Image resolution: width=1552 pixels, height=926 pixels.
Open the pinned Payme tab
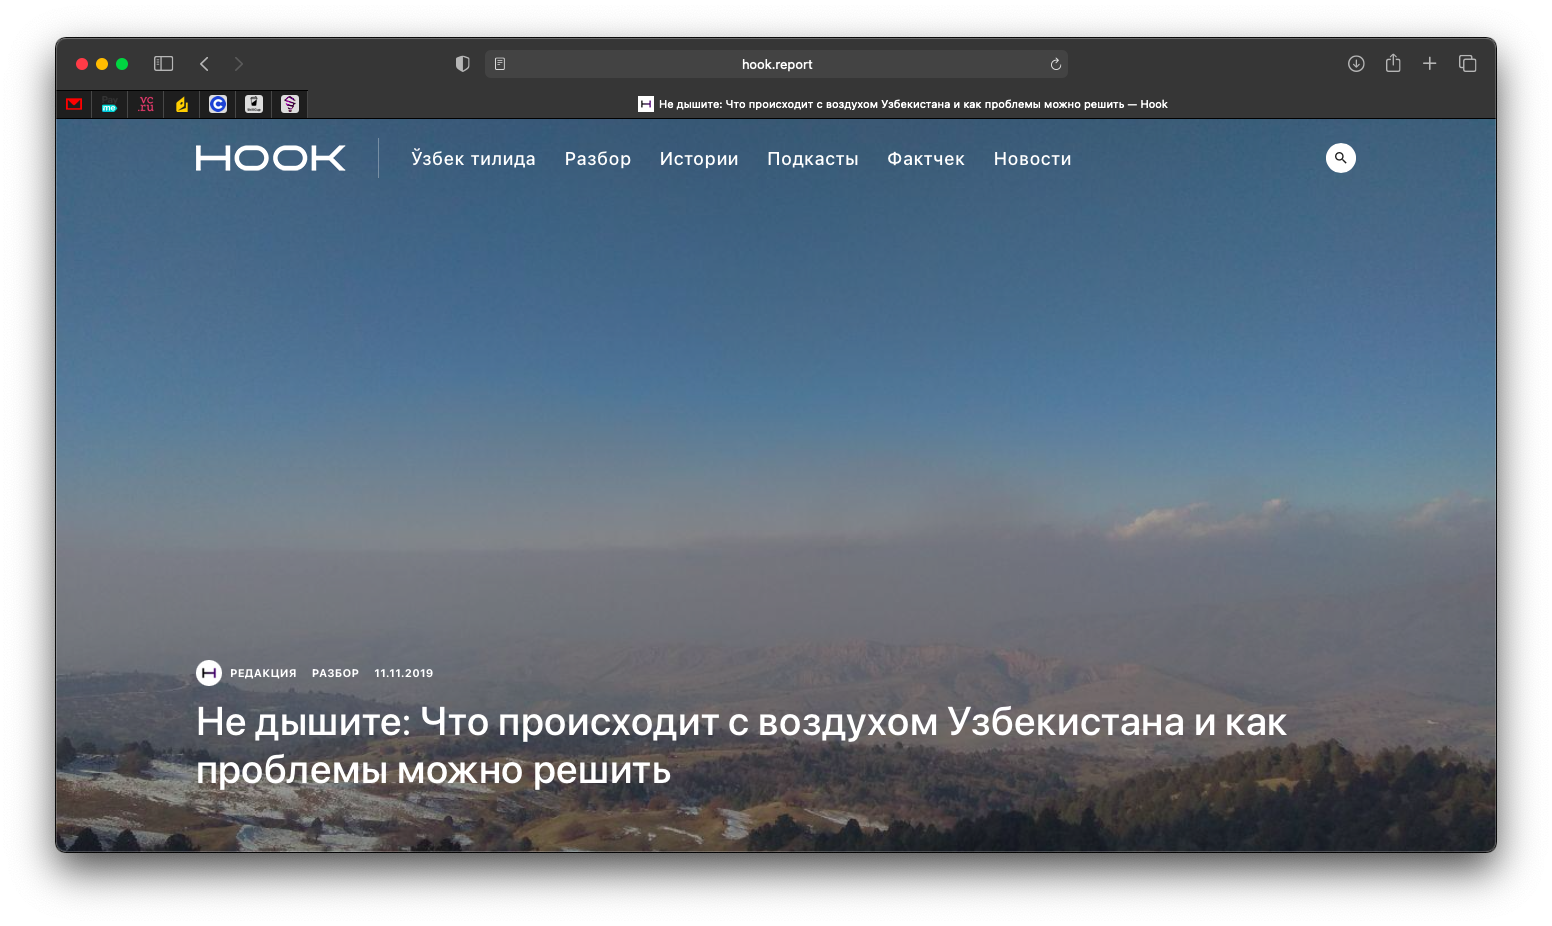pos(110,104)
